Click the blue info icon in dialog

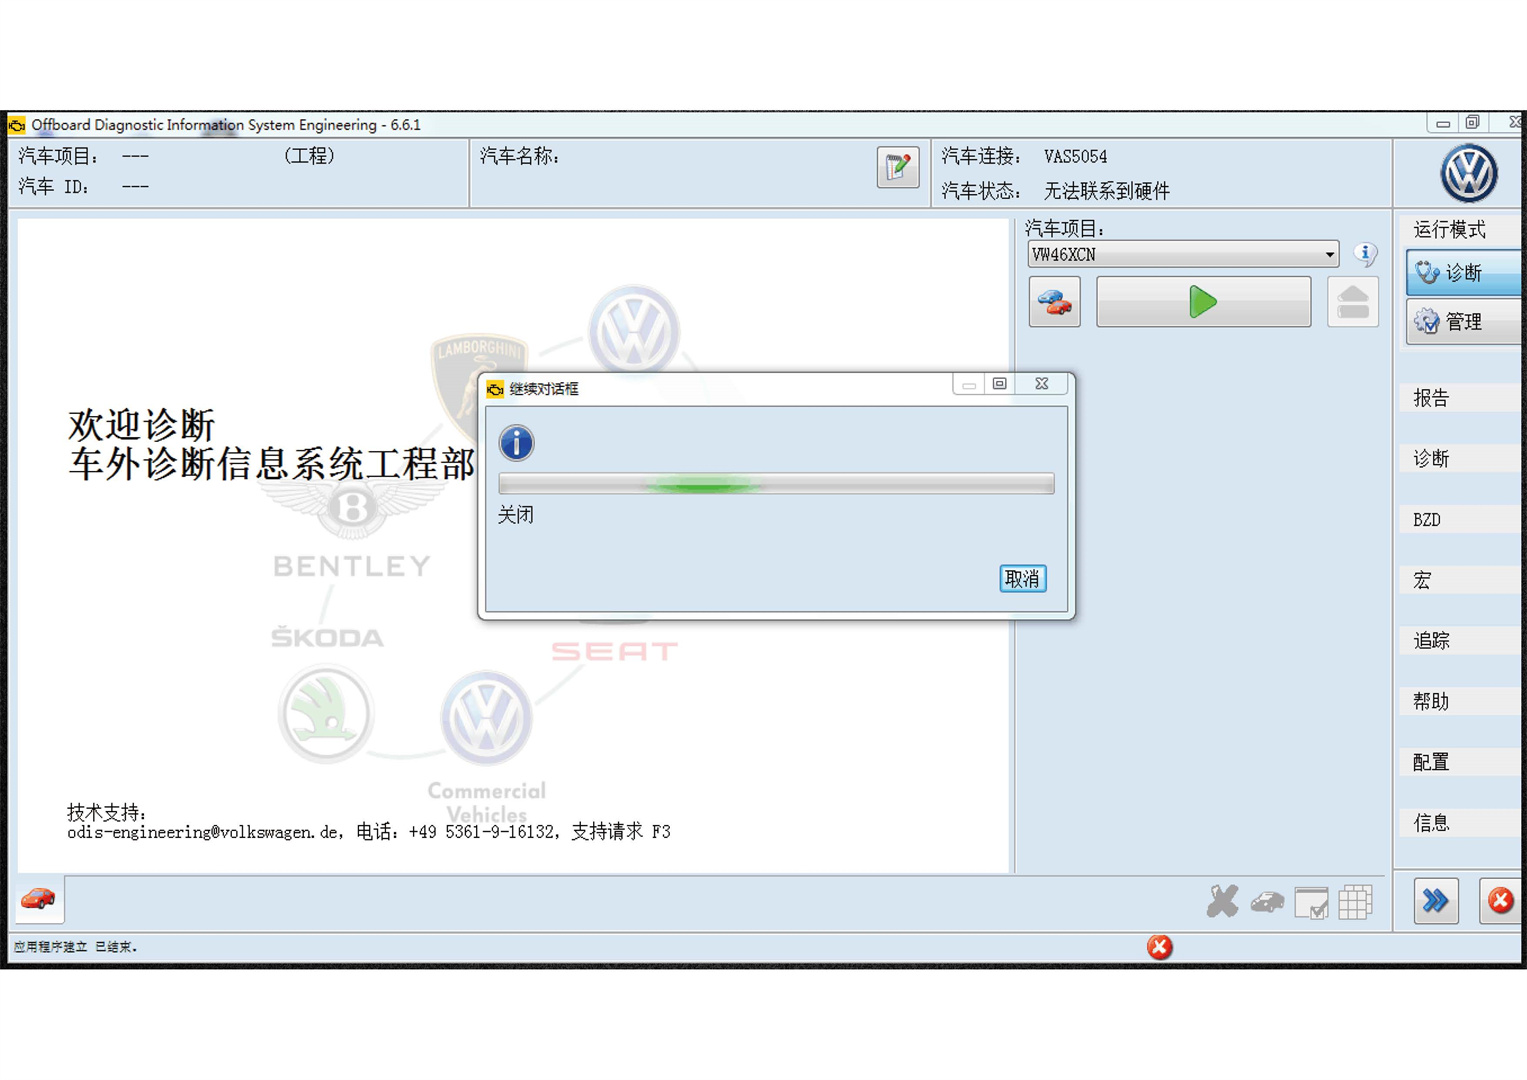(516, 443)
